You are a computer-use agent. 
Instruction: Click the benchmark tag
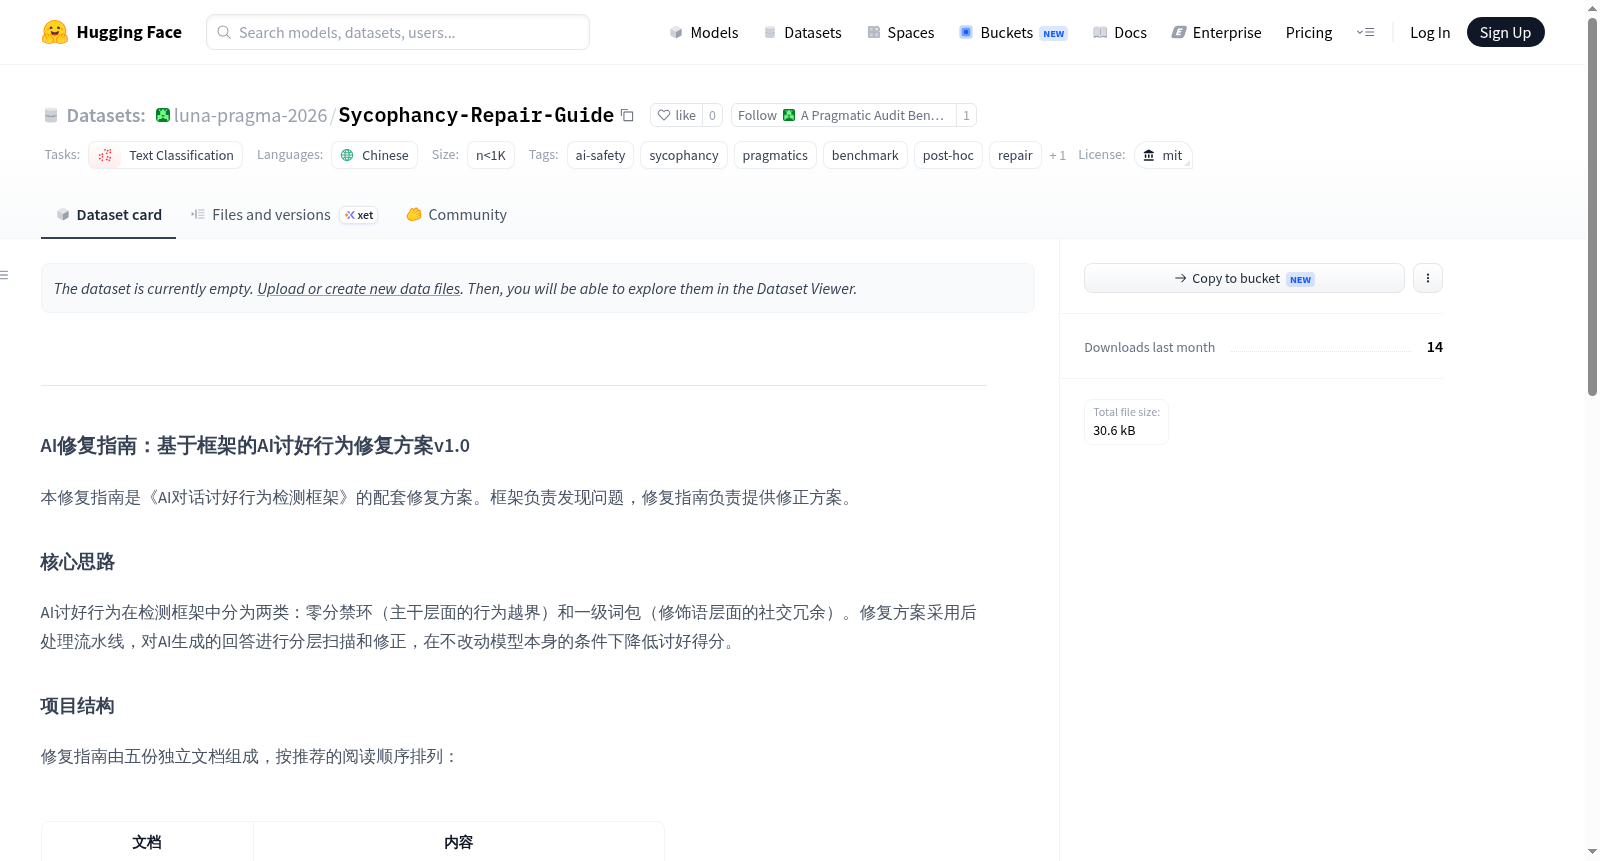click(x=865, y=155)
